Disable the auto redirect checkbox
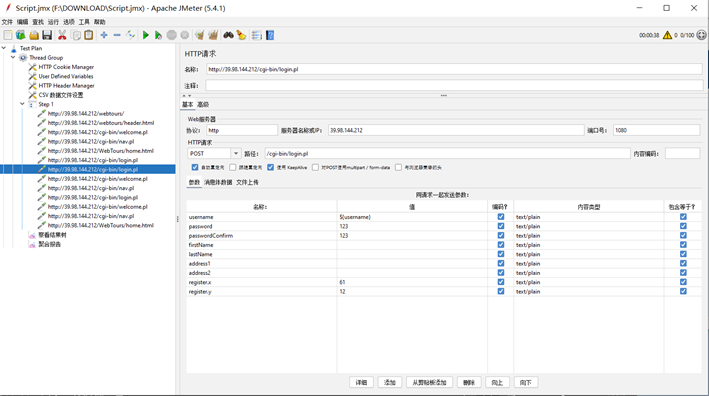Image resolution: width=709 pixels, height=396 pixels. (195, 167)
